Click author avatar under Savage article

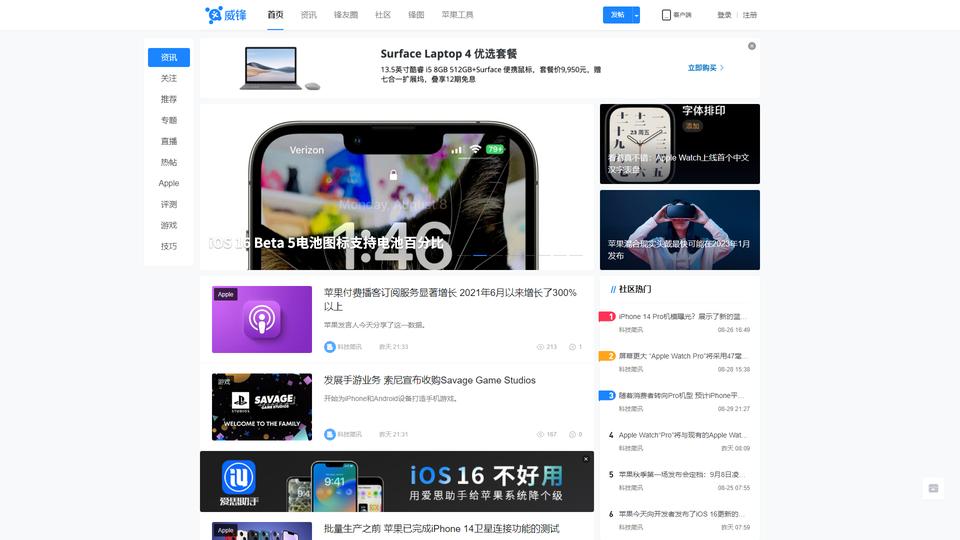tap(329, 435)
